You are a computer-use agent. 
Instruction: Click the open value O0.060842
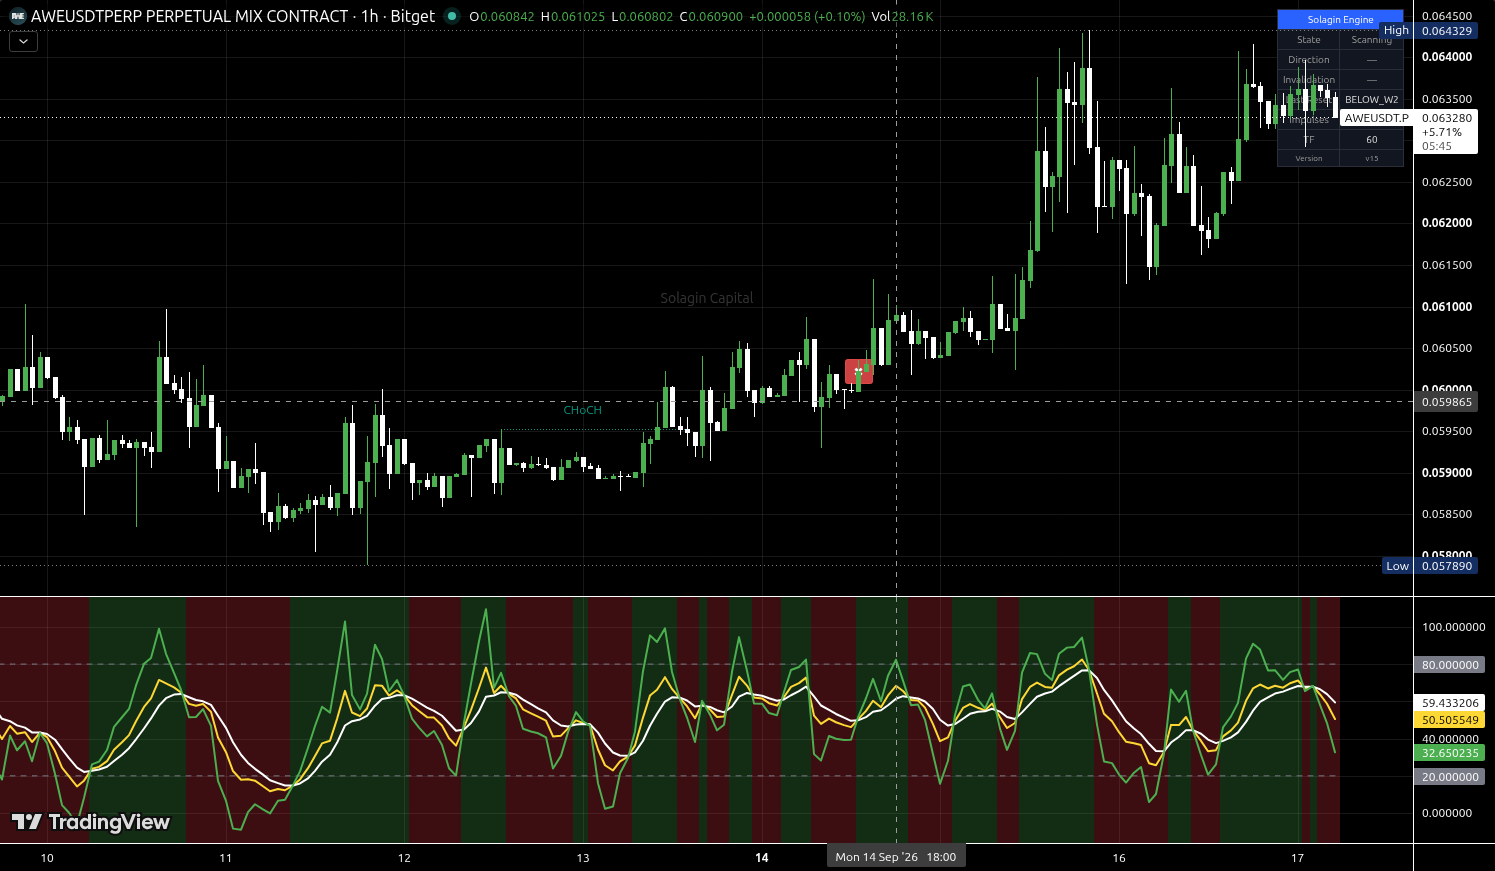coord(502,17)
